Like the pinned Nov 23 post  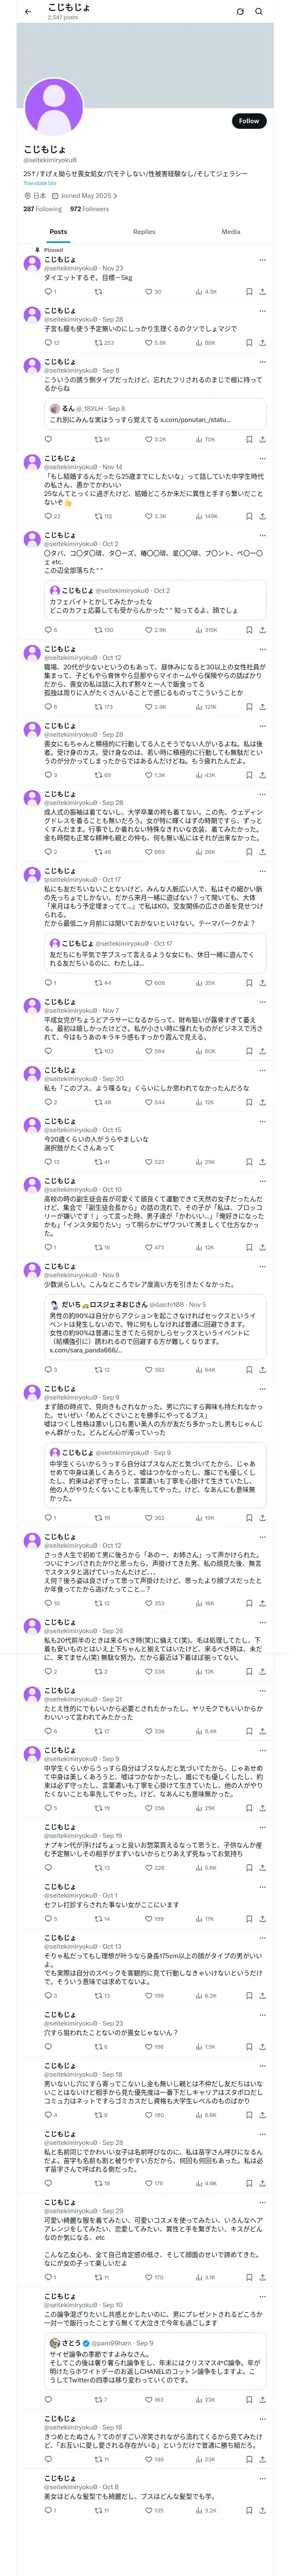click(147, 292)
